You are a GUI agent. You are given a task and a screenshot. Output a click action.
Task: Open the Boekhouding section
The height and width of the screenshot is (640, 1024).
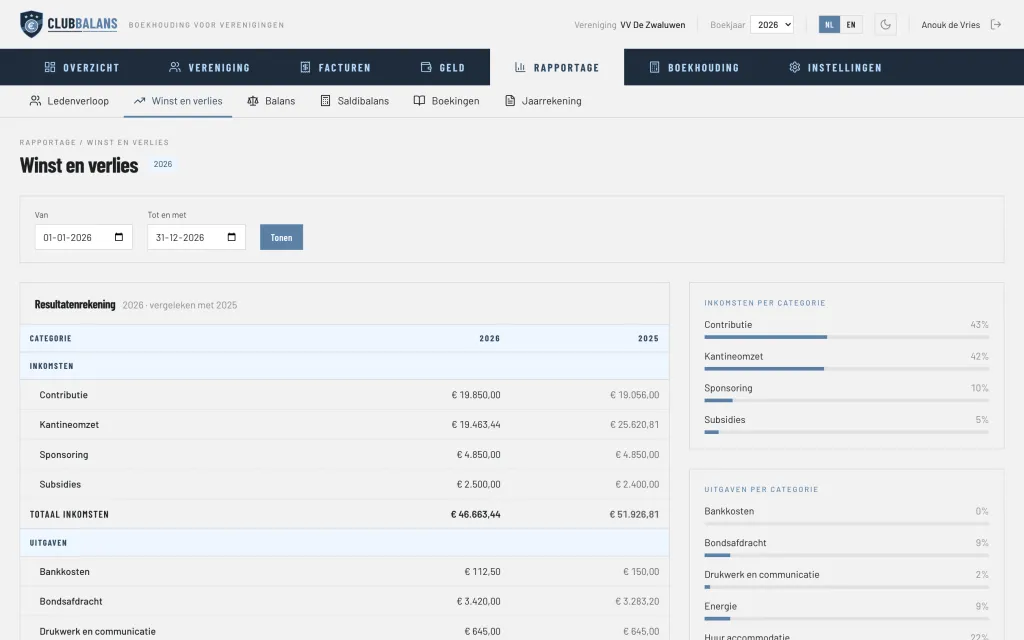point(694,67)
